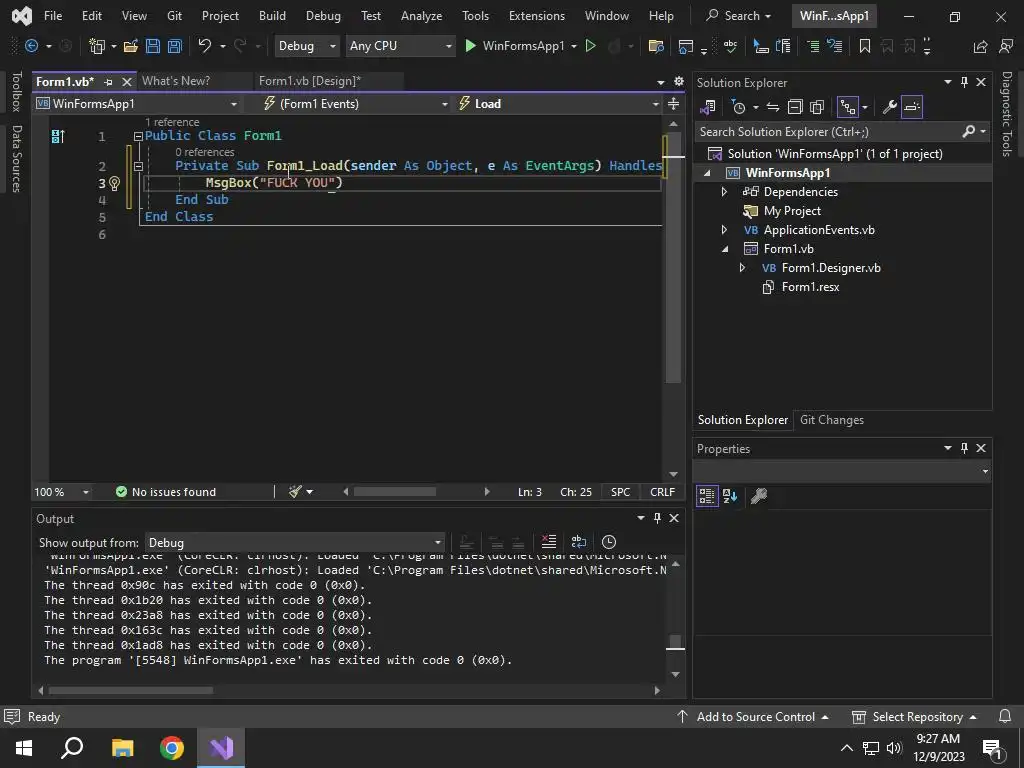The height and width of the screenshot is (768, 1024).
Task: Click the pending changes filter clock icon in Solution Explorer
Action: (739, 107)
